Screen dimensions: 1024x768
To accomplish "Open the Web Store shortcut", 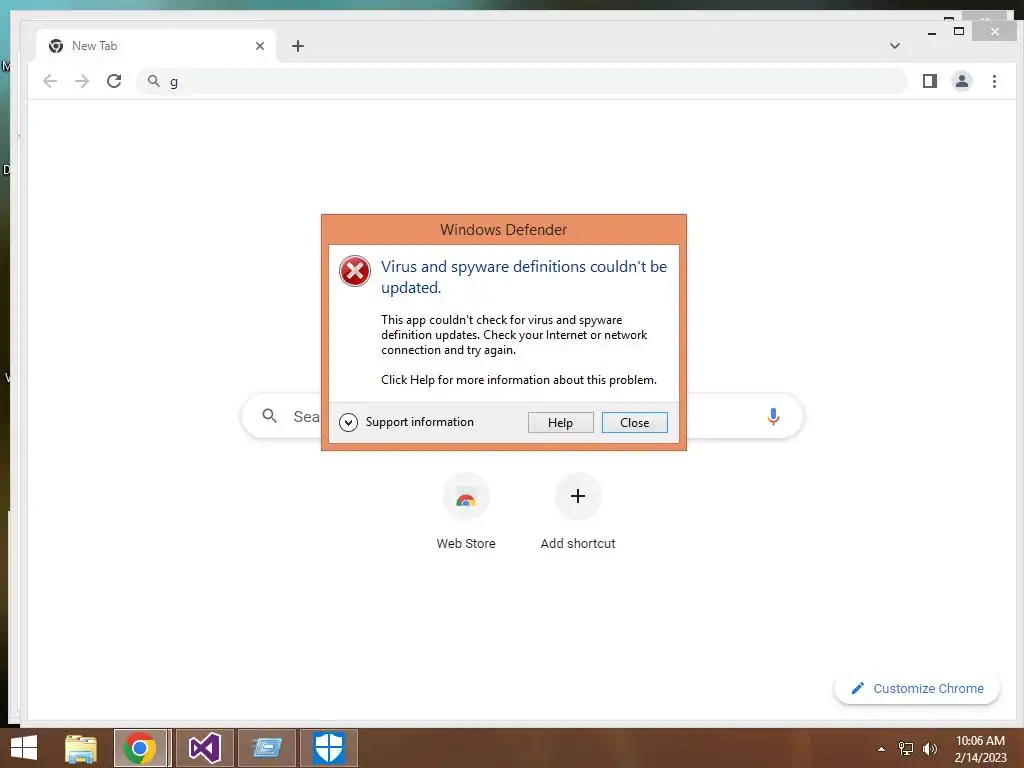I will click(466, 512).
